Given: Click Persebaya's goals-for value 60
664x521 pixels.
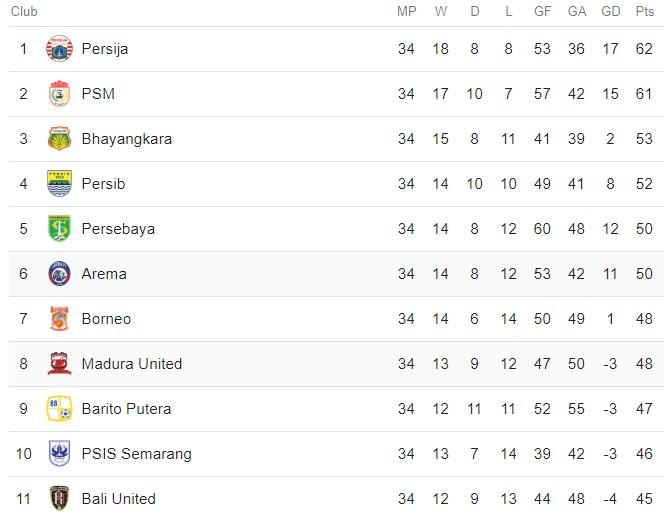Looking at the screenshot, I should [543, 229].
